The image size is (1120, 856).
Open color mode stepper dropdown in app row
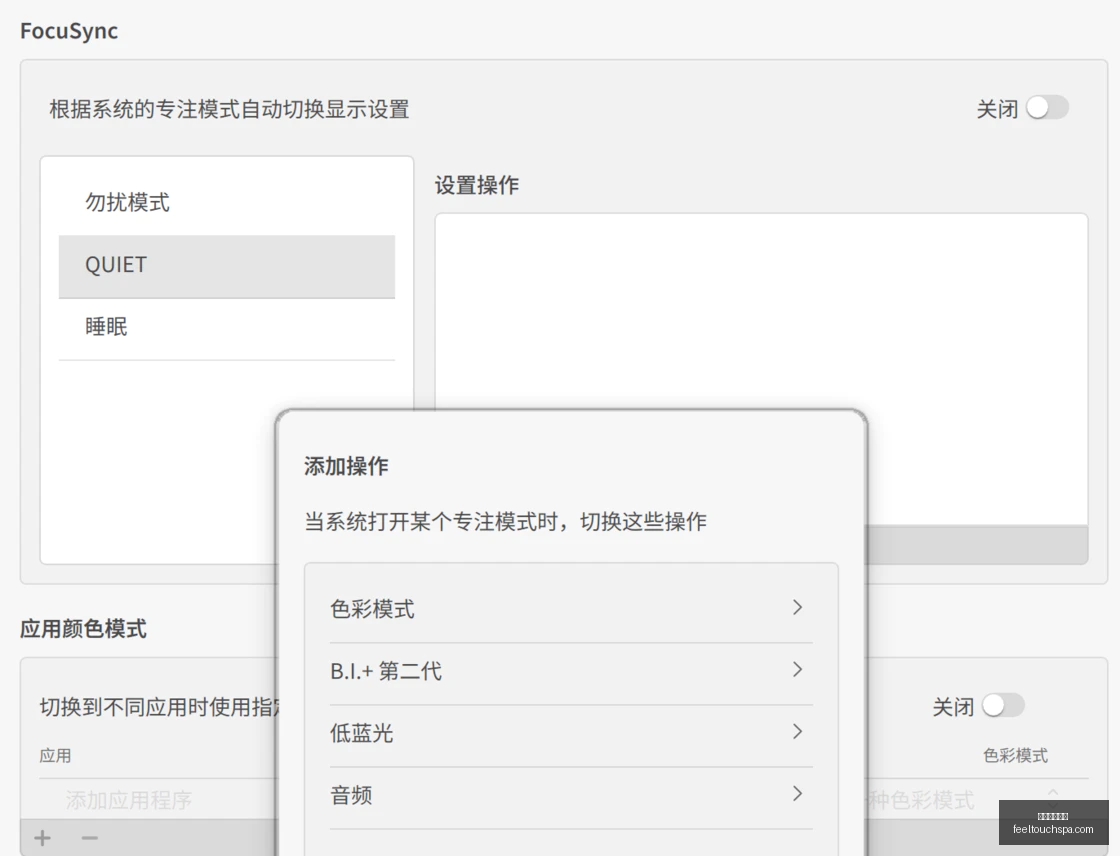coord(1053,797)
